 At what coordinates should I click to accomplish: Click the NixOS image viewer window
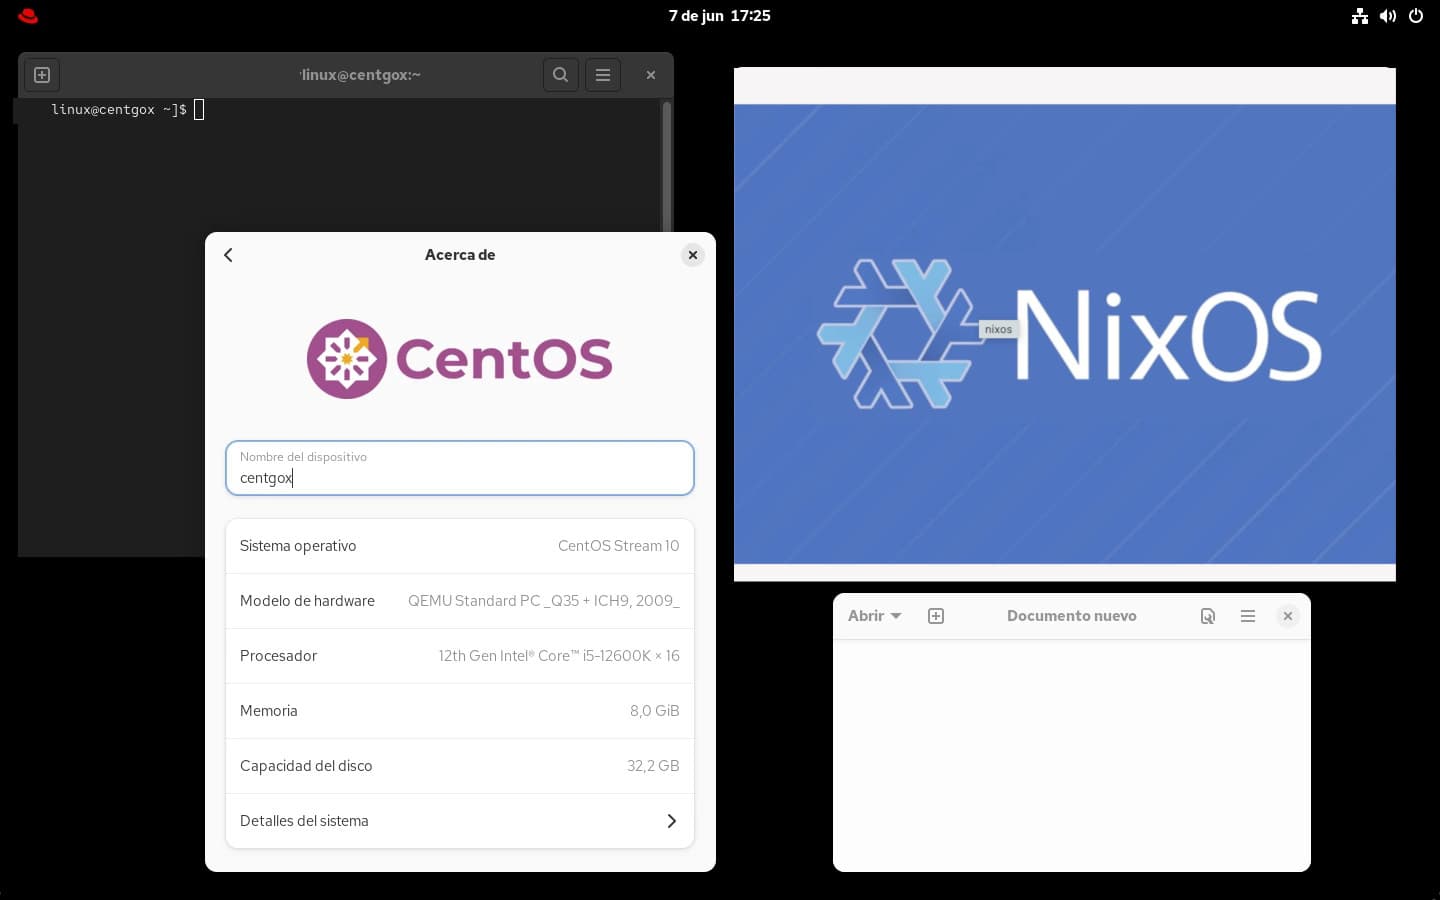tap(1065, 324)
